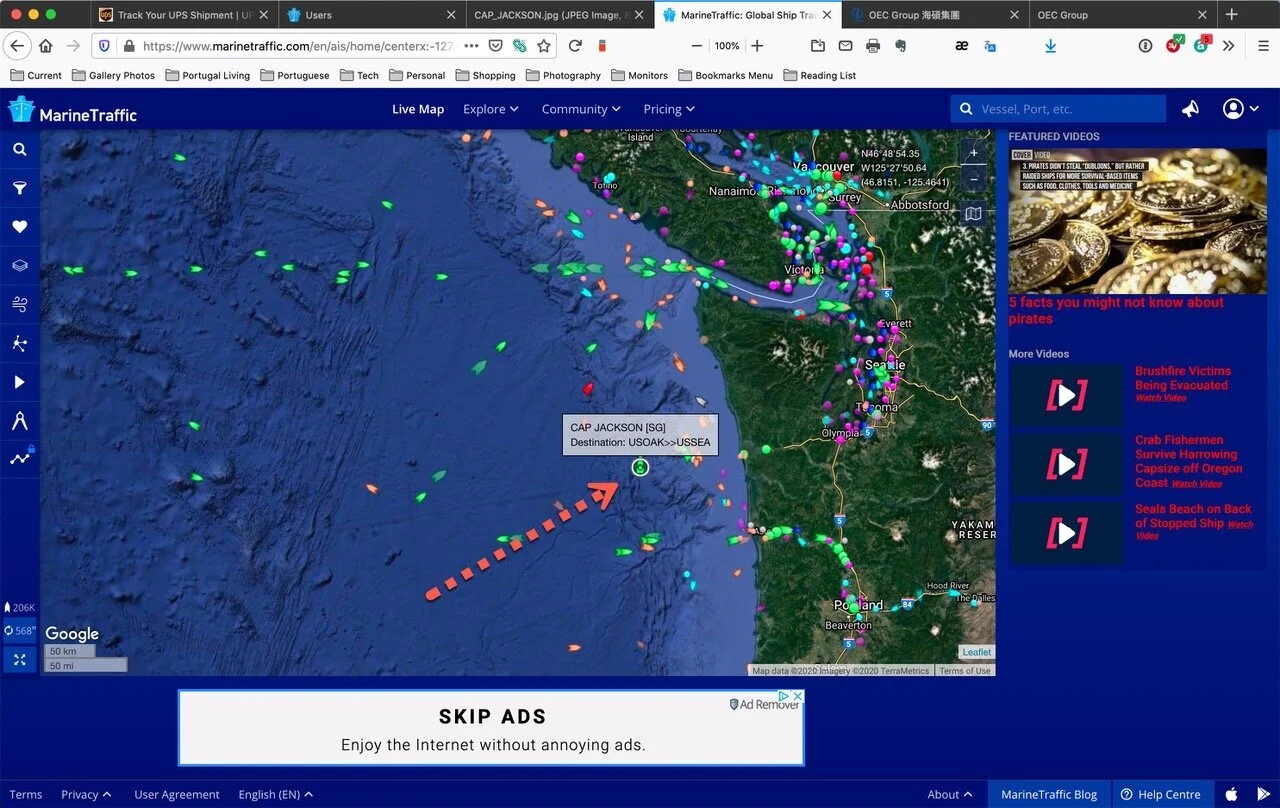1280x808 pixels.
Task: Open the map search magnifier in sidebar
Action: pos(19,149)
